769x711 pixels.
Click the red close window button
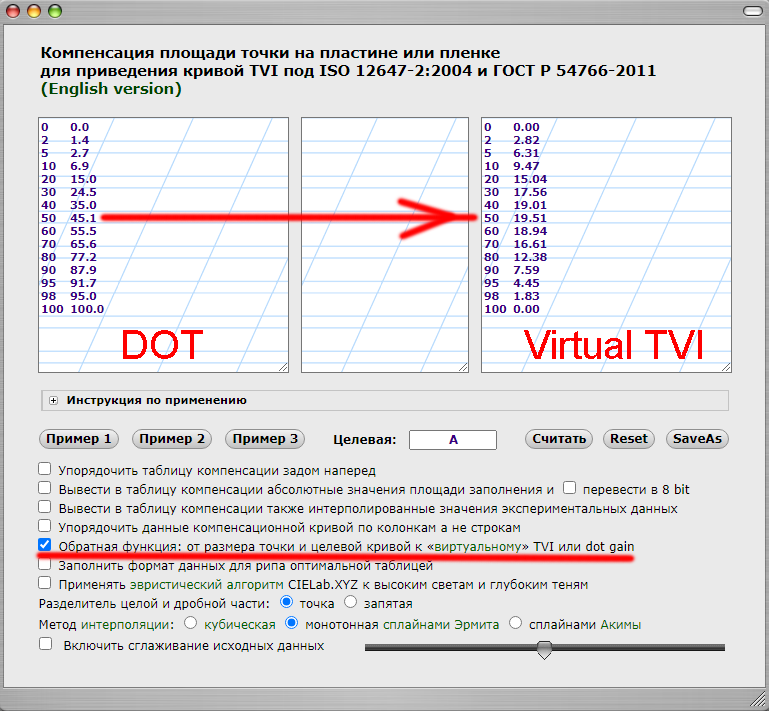click(x=13, y=11)
